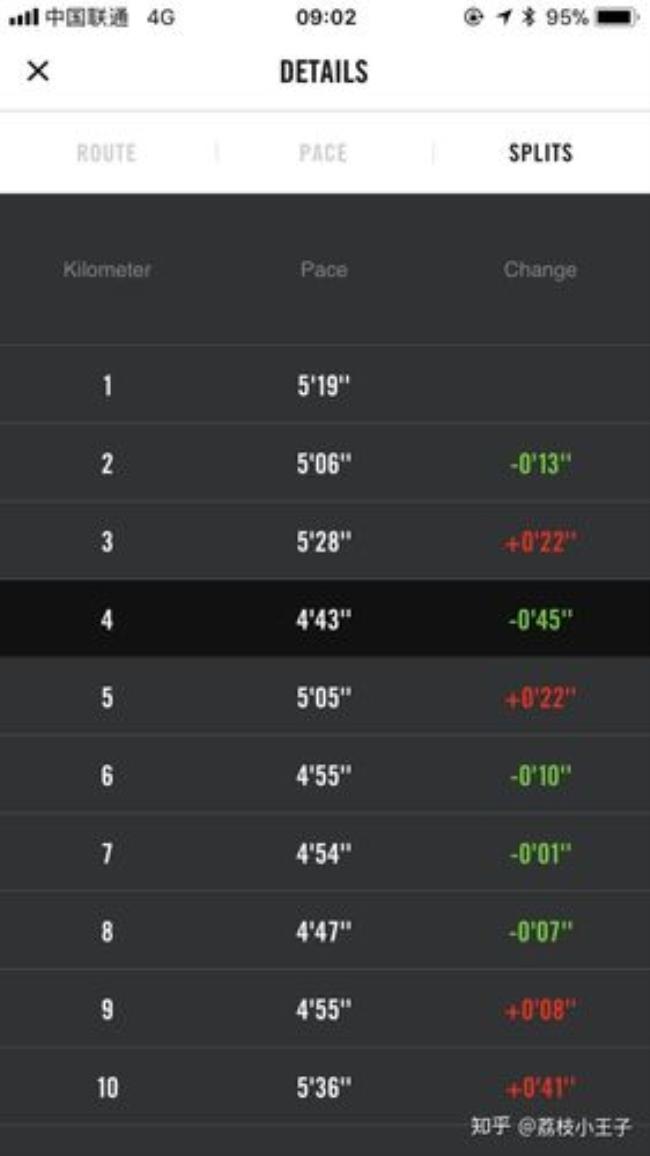Tap the battery icon in status bar
The height and width of the screenshot is (1156, 650).
[618, 17]
